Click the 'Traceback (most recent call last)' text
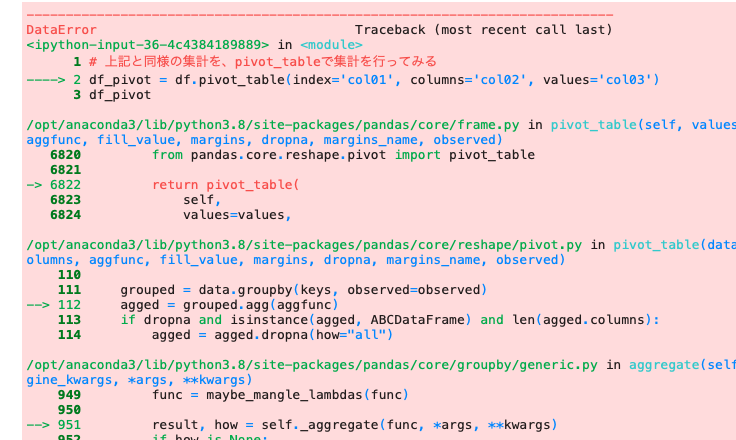Viewport: 736px width, 440px height. (483, 30)
